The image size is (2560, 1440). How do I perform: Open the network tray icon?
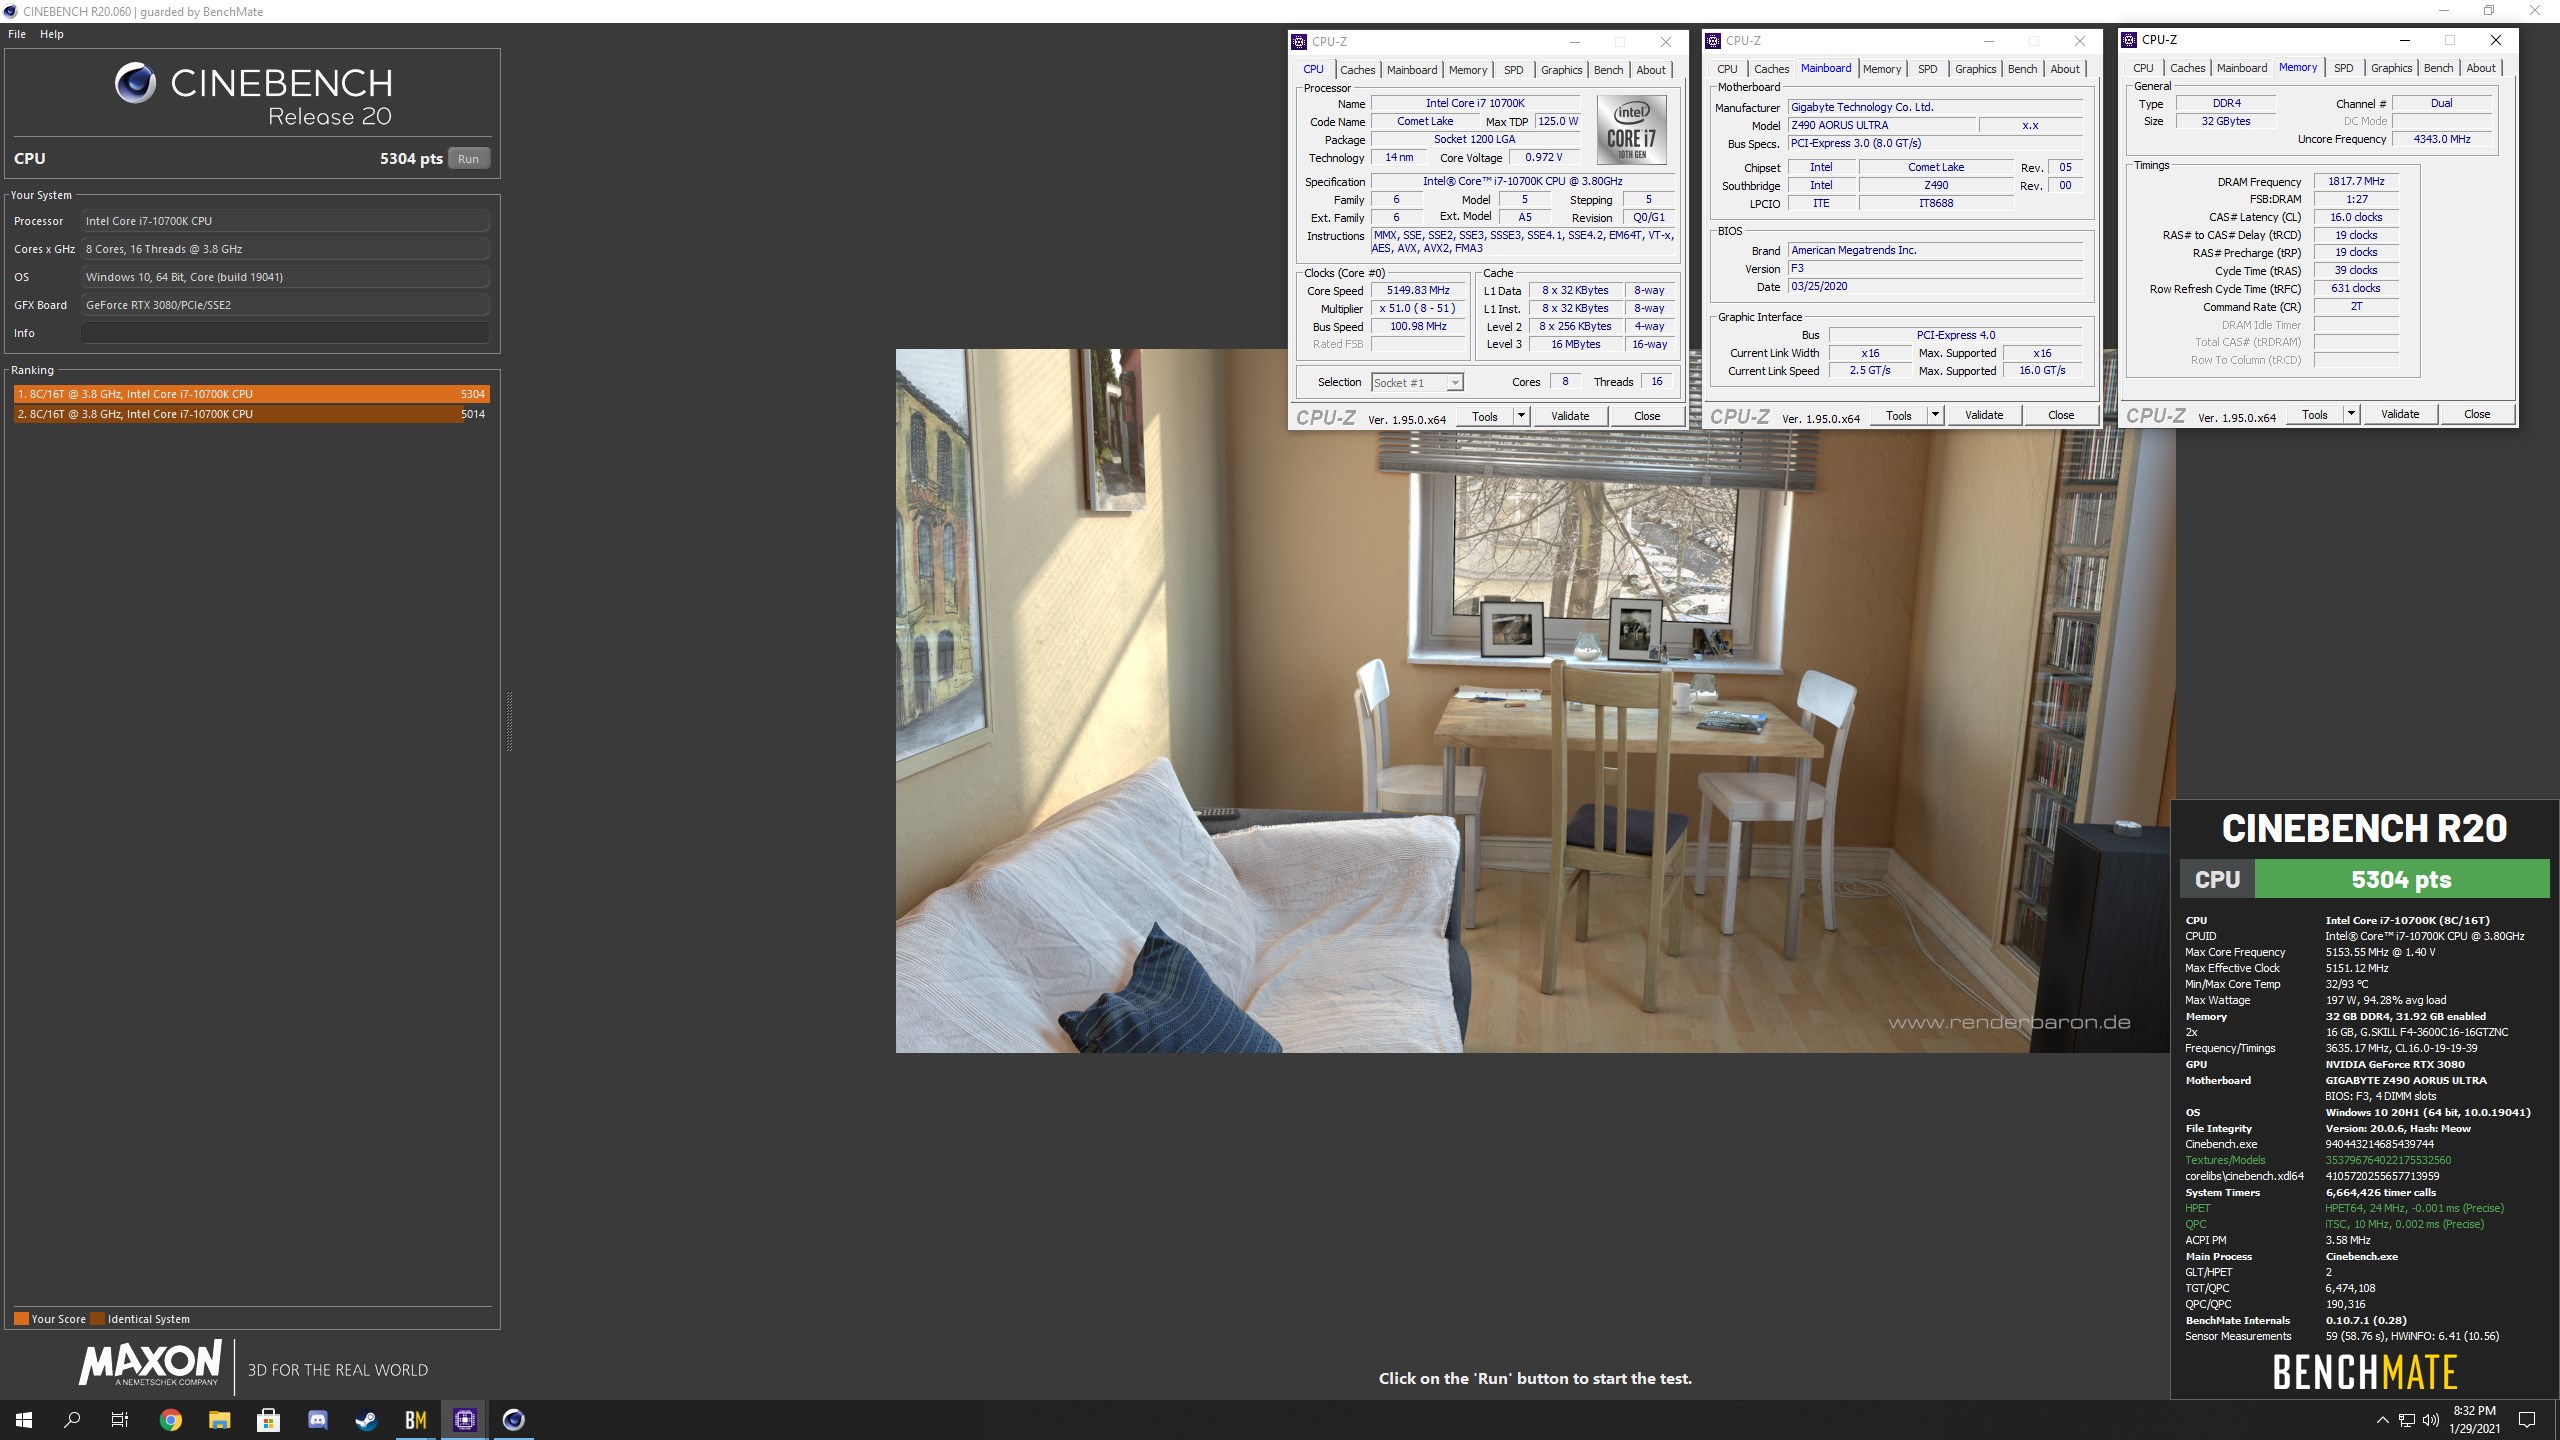pyautogui.click(x=2407, y=1419)
